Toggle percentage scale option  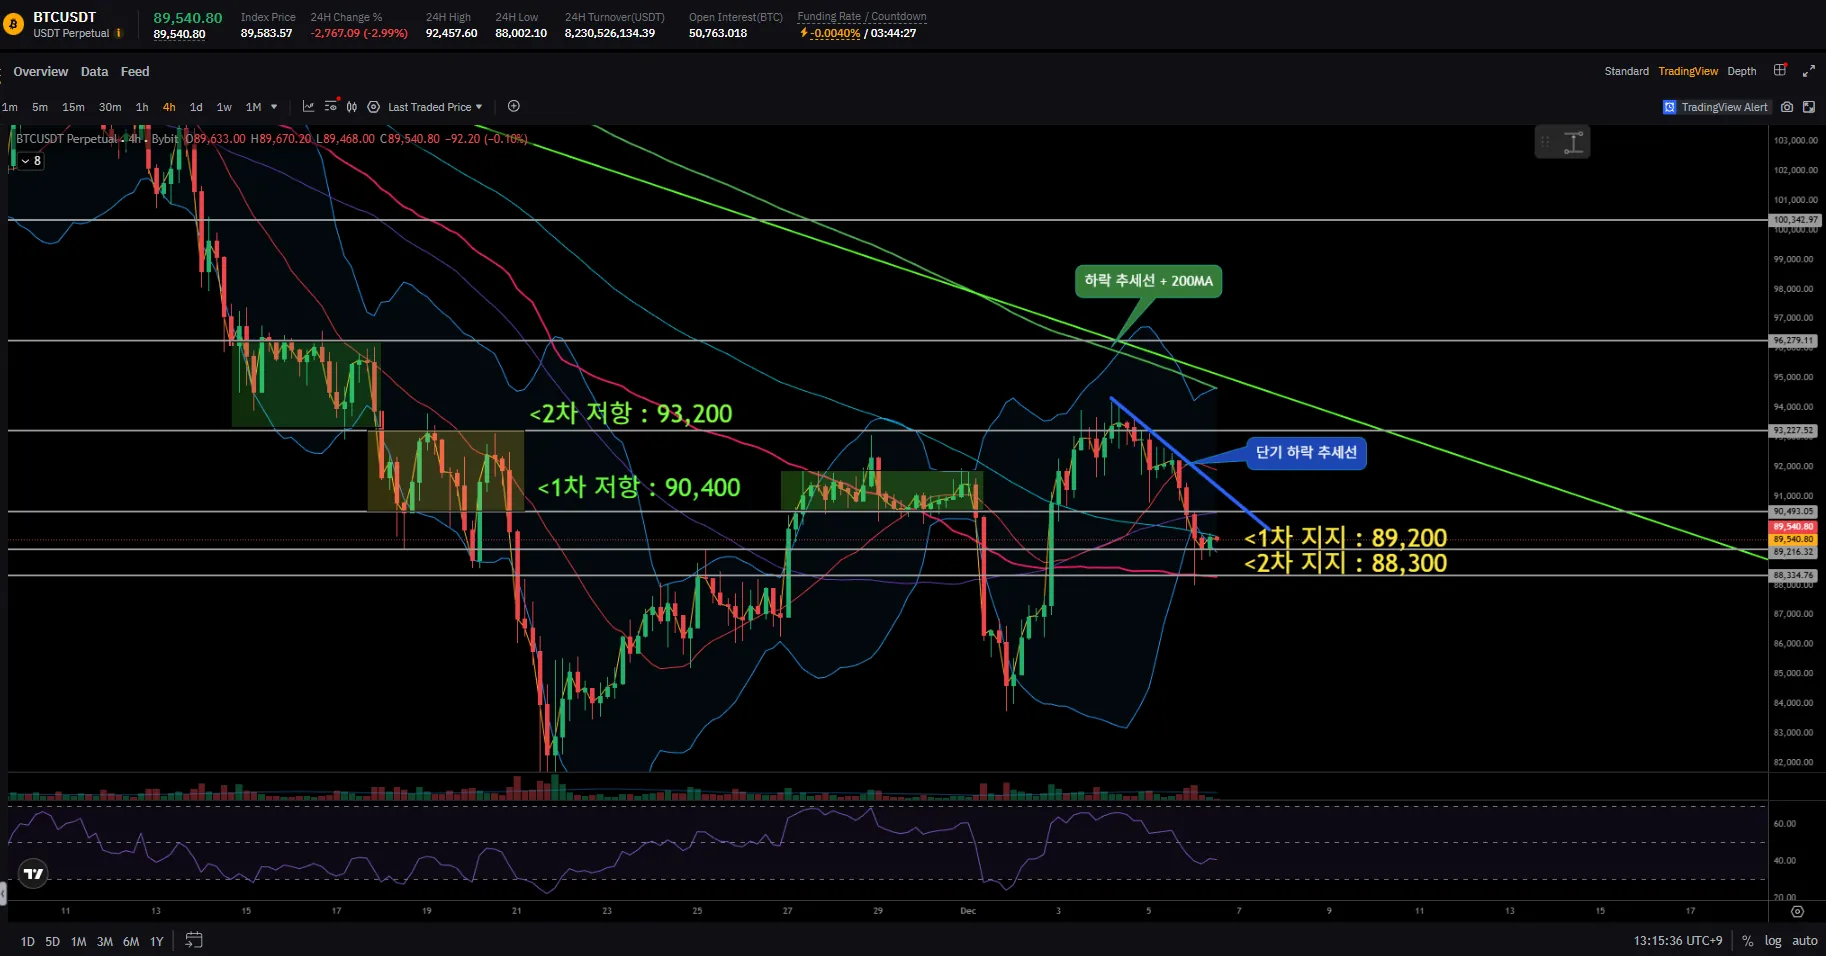click(x=1748, y=941)
